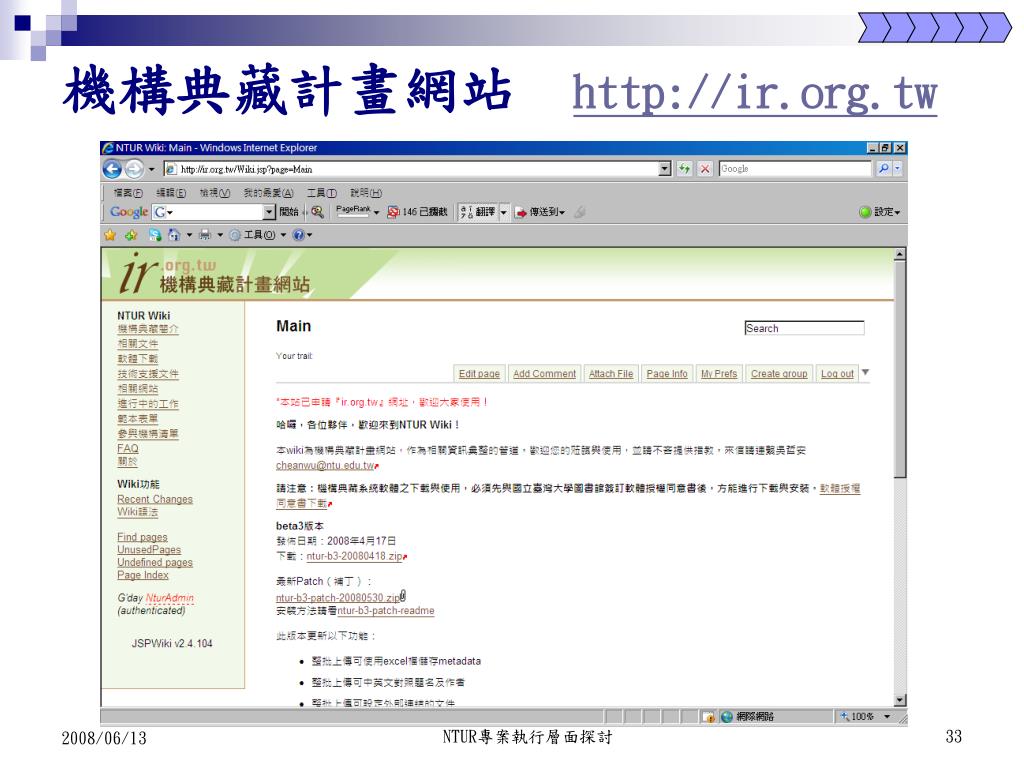The image size is (1024, 768).
Task: Click the wiki Search input field
Action: (x=805, y=328)
